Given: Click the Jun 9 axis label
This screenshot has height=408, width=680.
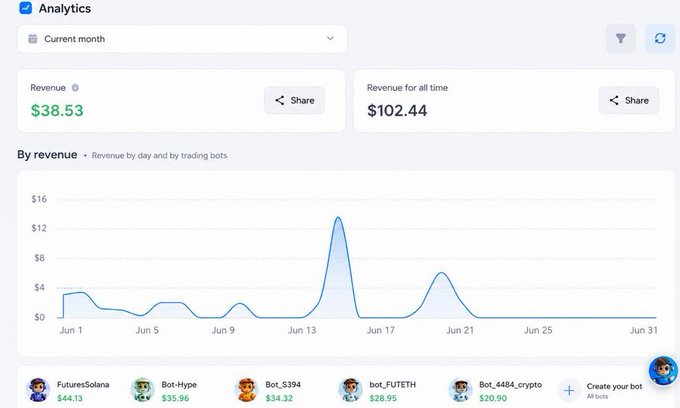Looking at the screenshot, I should click(x=223, y=330).
